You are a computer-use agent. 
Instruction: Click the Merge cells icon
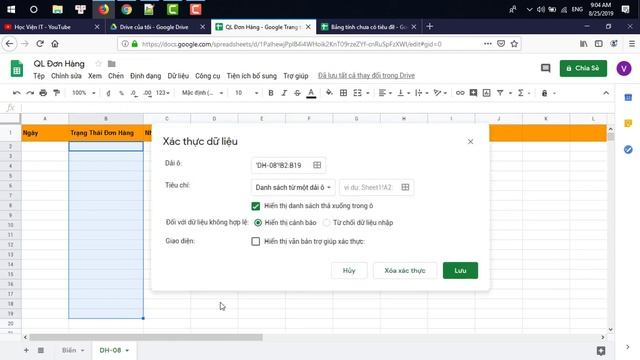click(358, 93)
